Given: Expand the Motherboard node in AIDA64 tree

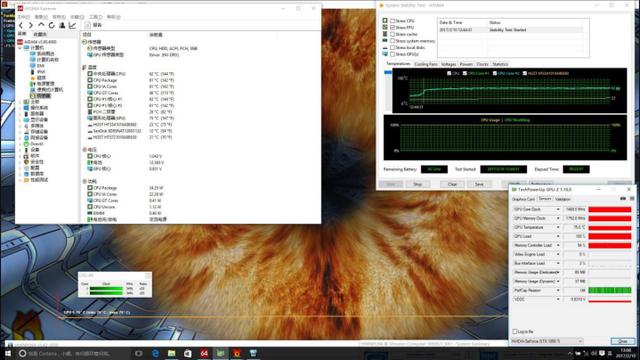Looking at the screenshot, I should (20, 102).
